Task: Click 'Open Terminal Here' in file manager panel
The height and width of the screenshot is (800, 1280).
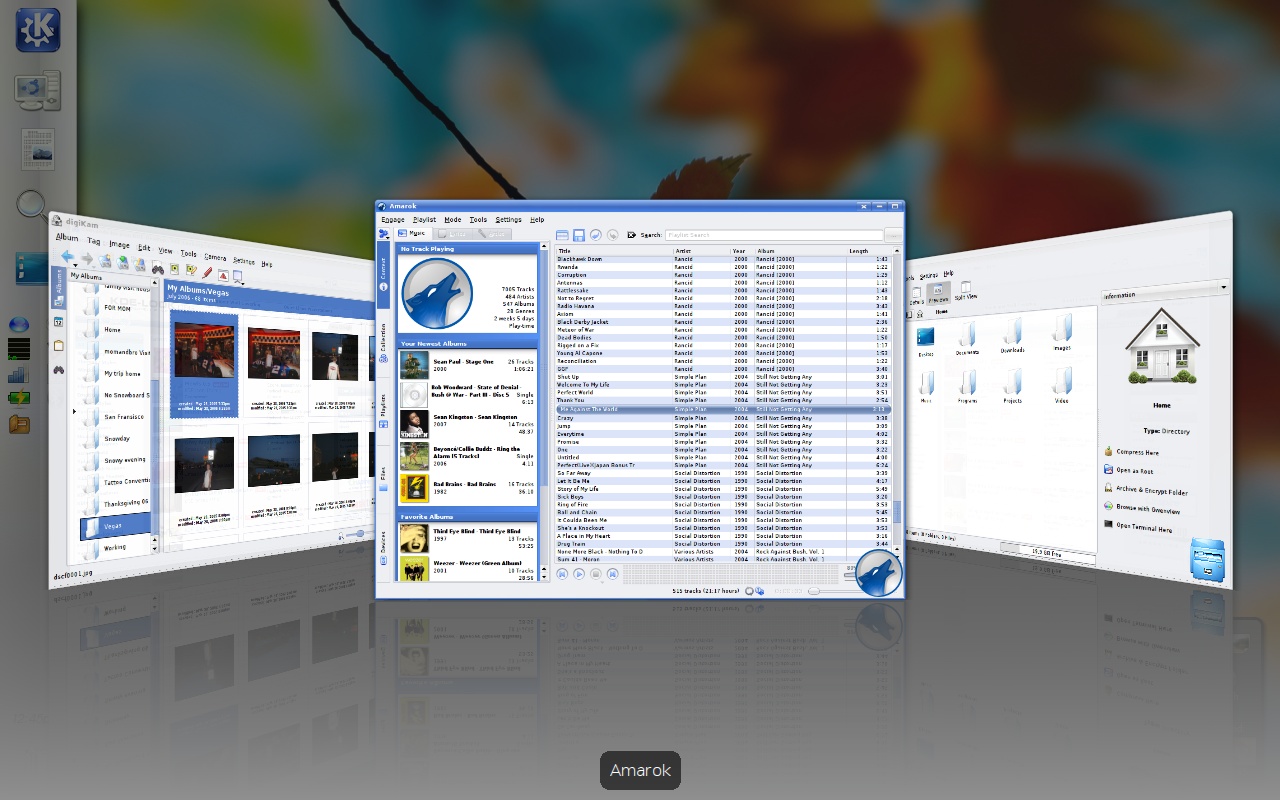Action: (x=1138, y=527)
